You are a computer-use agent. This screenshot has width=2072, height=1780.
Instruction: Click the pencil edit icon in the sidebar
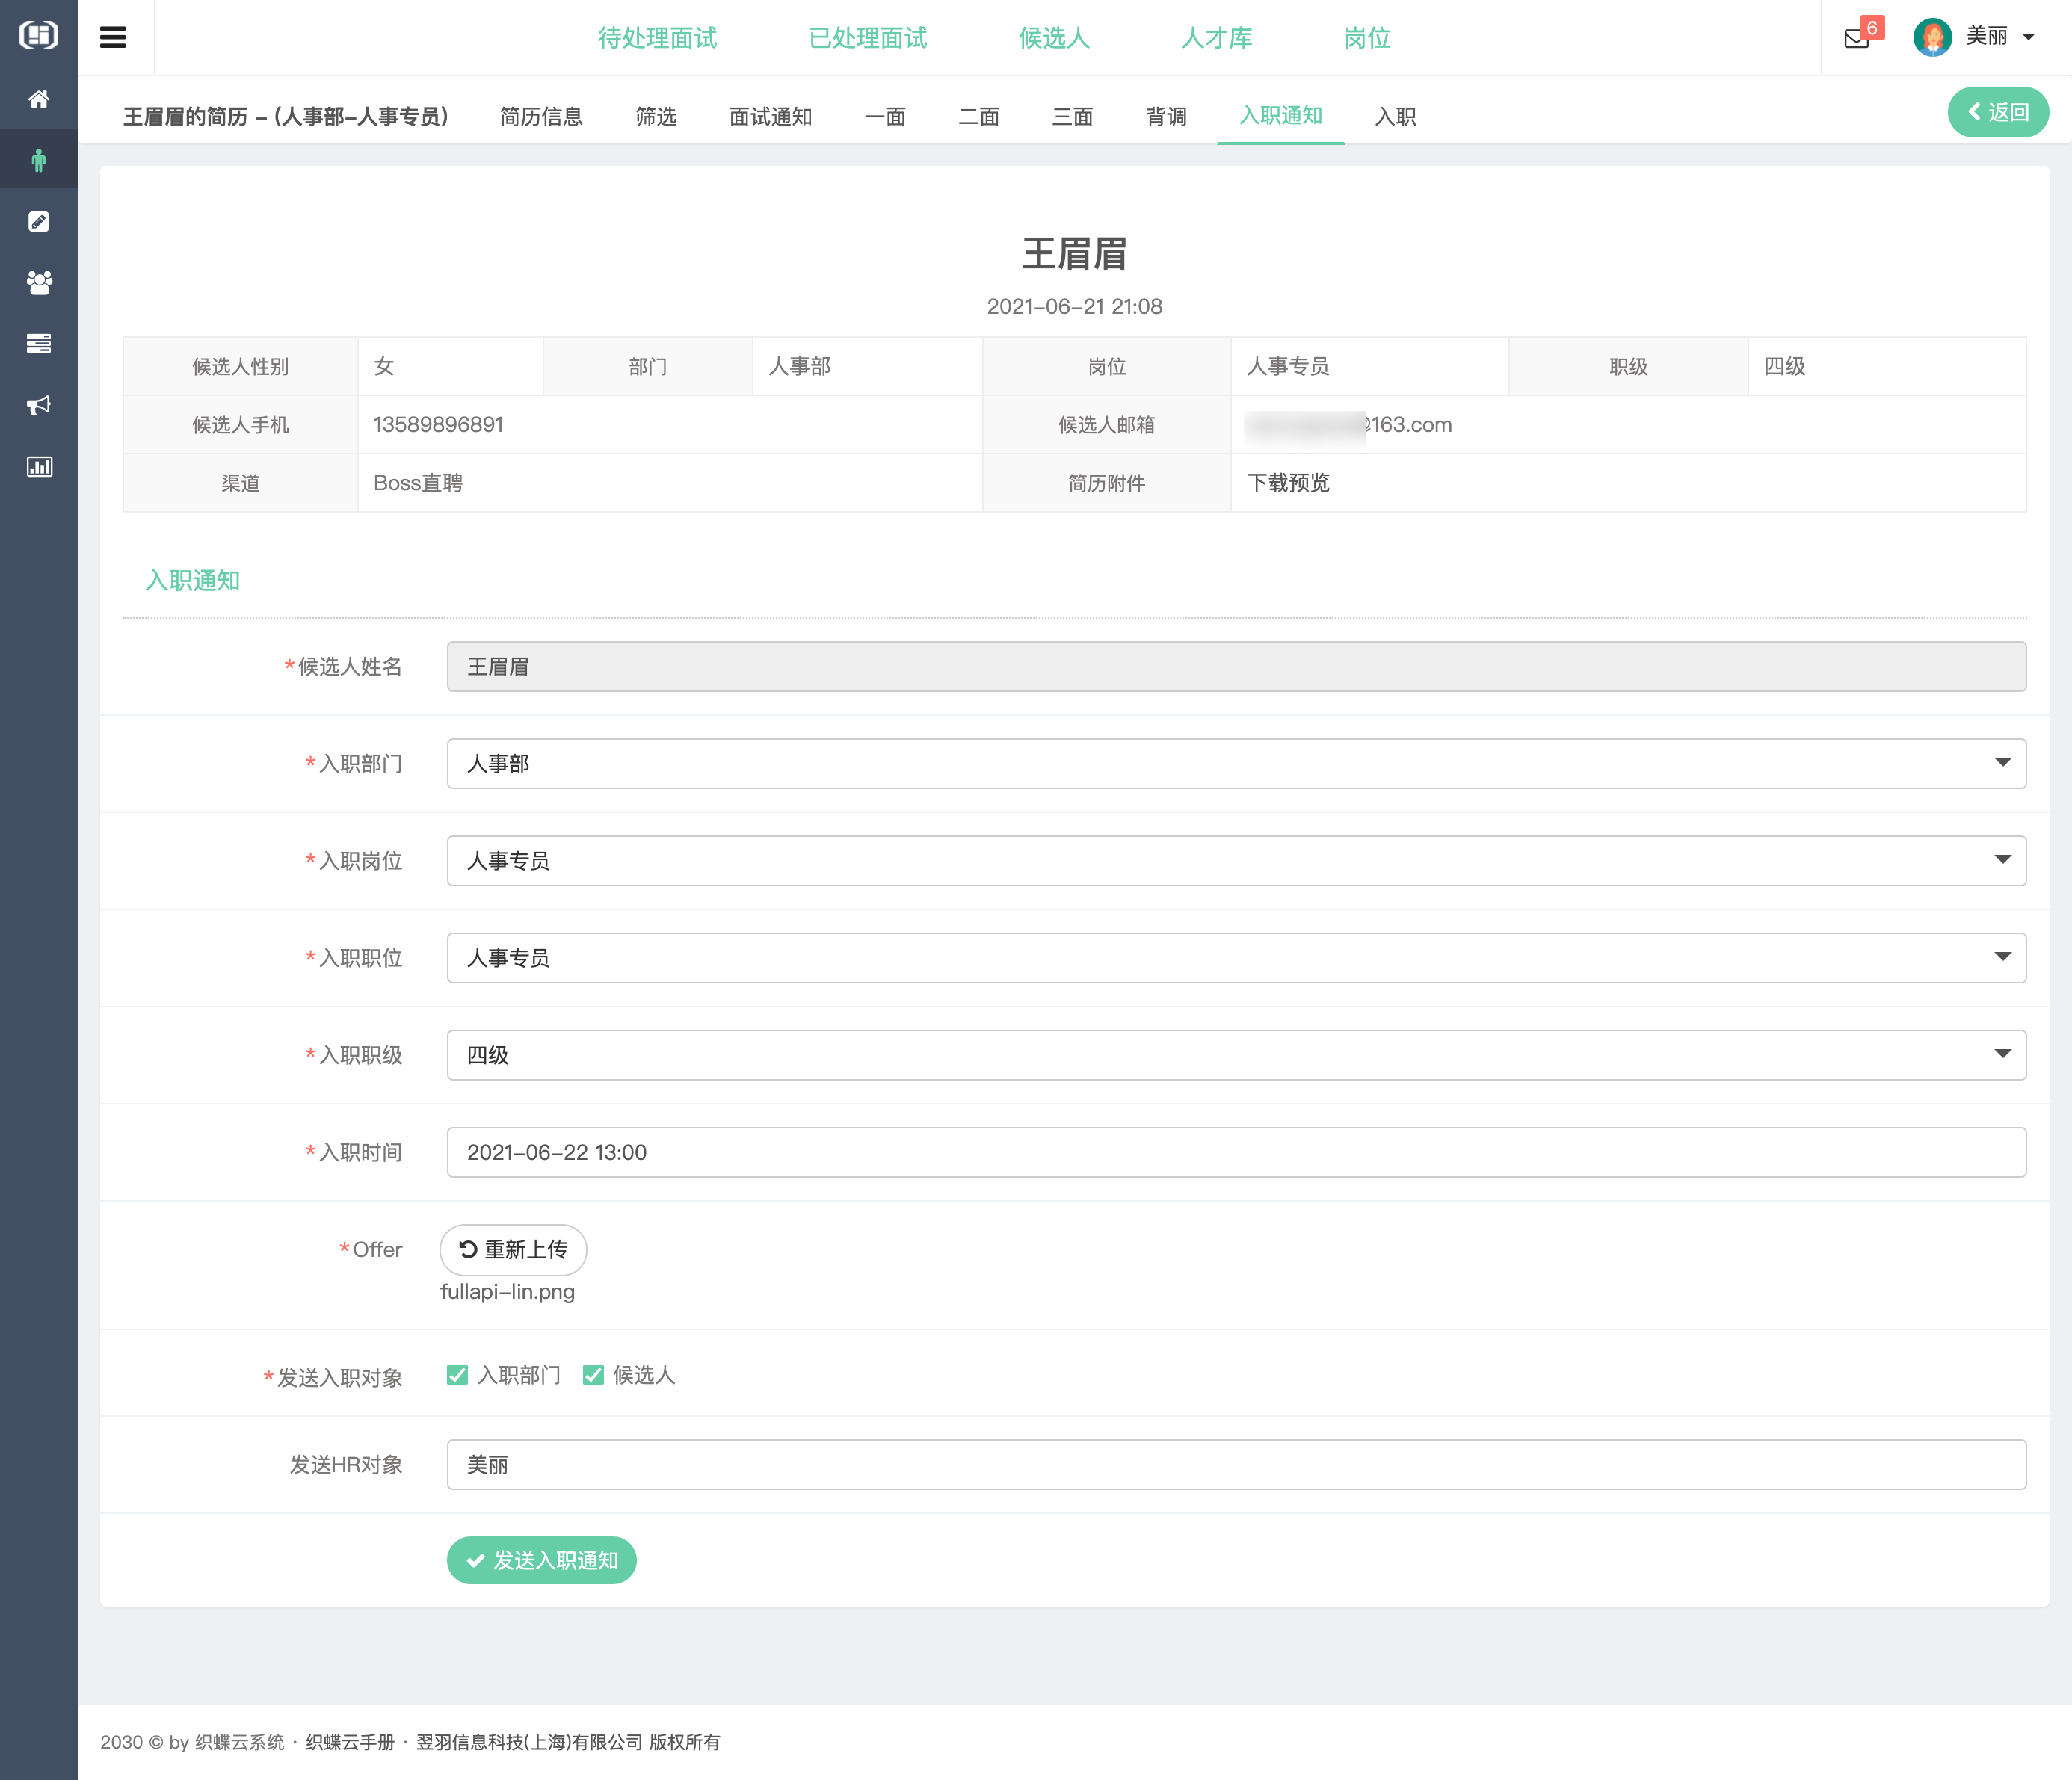coord(38,221)
